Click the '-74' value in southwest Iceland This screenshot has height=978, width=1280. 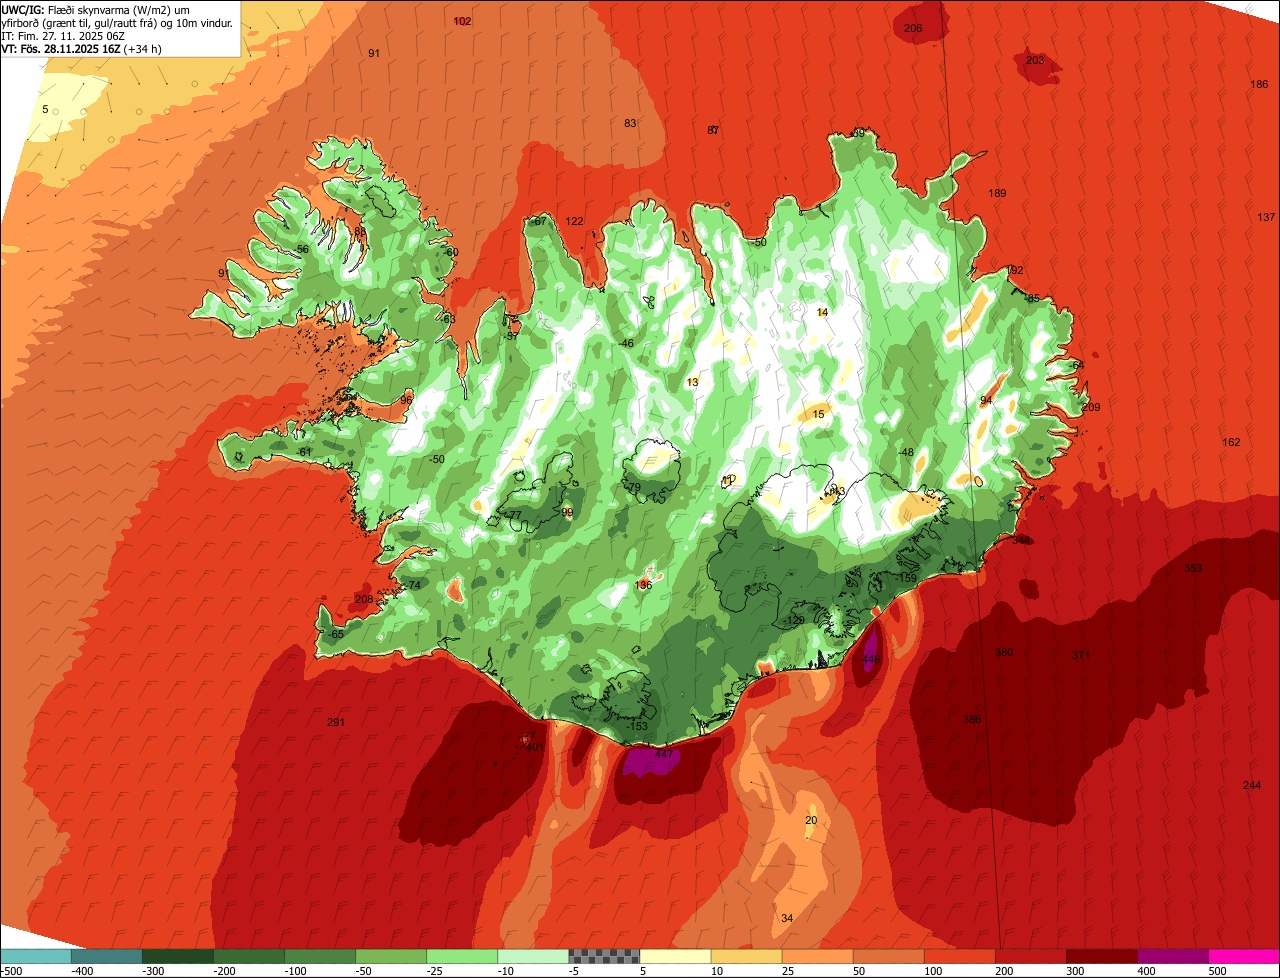point(412,585)
